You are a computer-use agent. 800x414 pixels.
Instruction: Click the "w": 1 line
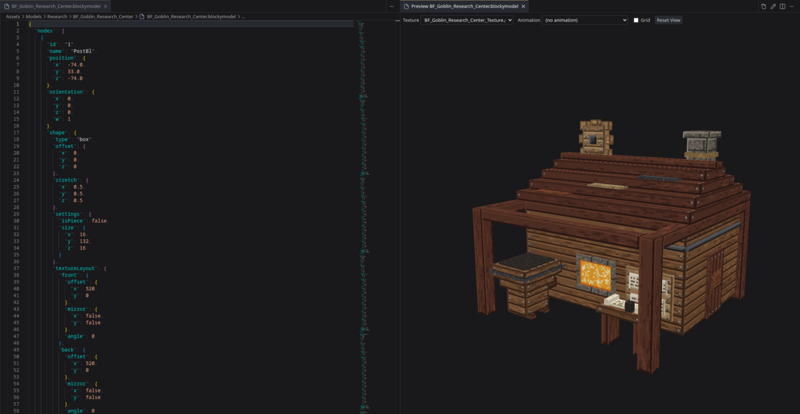coord(61,119)
